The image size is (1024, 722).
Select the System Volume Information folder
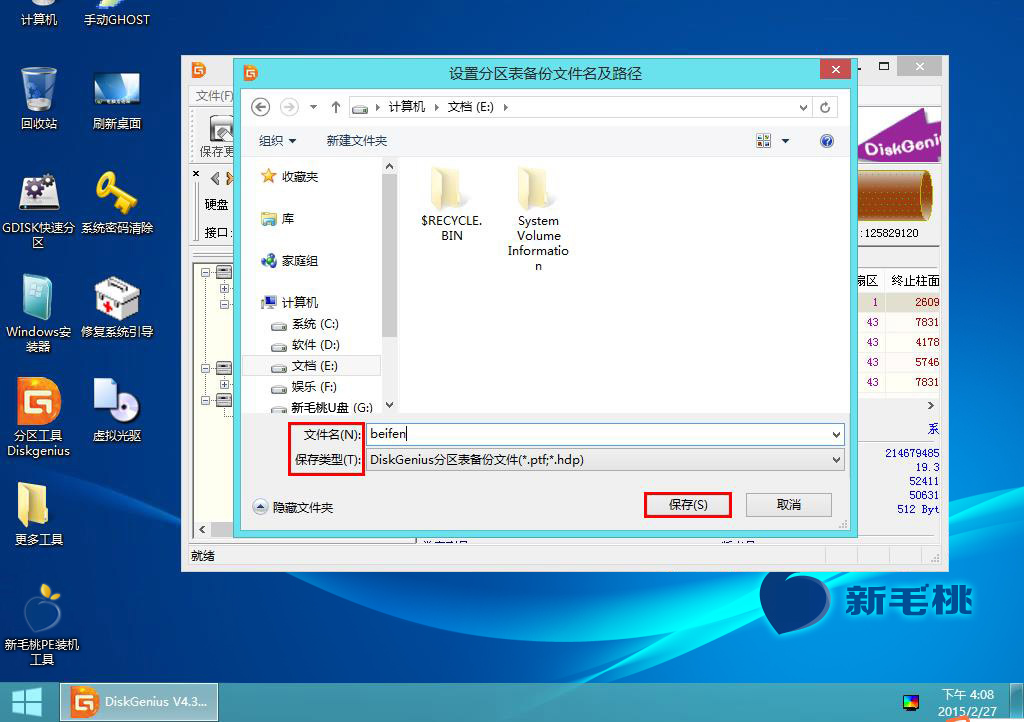pos(538,218)
